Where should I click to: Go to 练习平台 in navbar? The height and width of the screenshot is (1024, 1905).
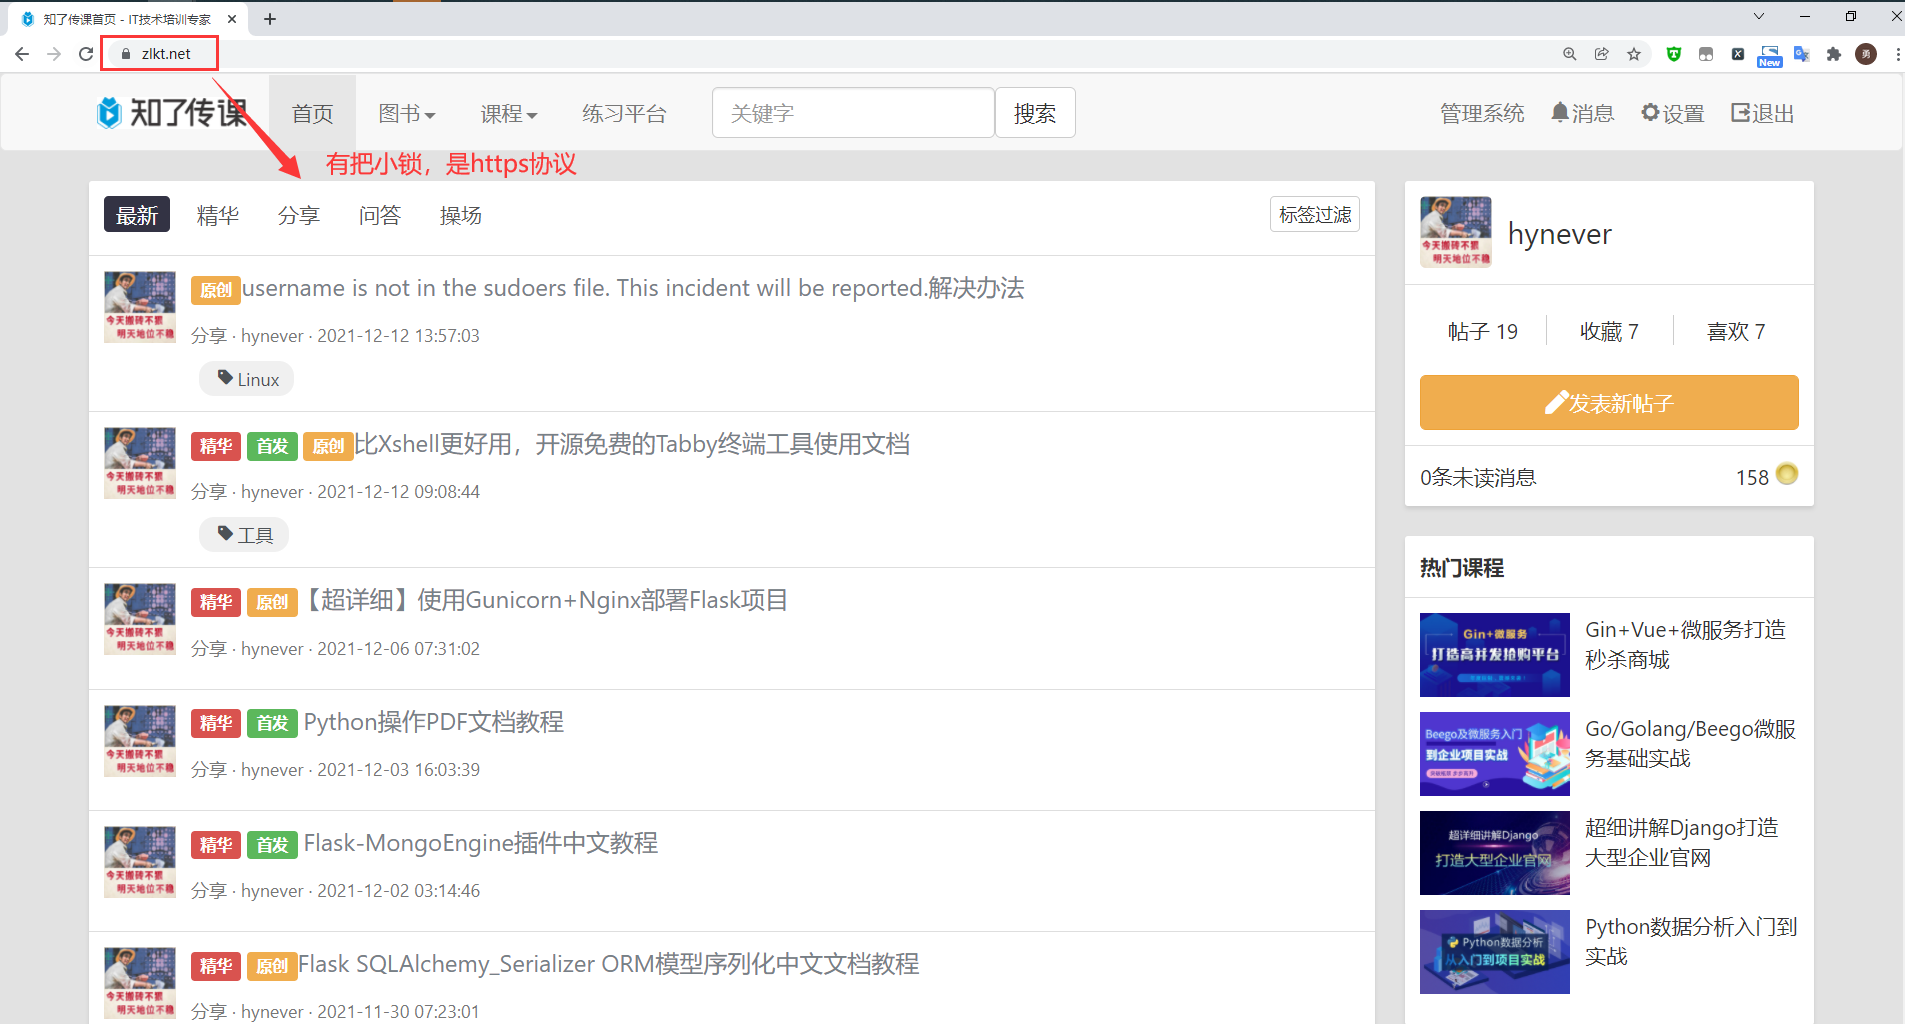(x=624, y=114)
